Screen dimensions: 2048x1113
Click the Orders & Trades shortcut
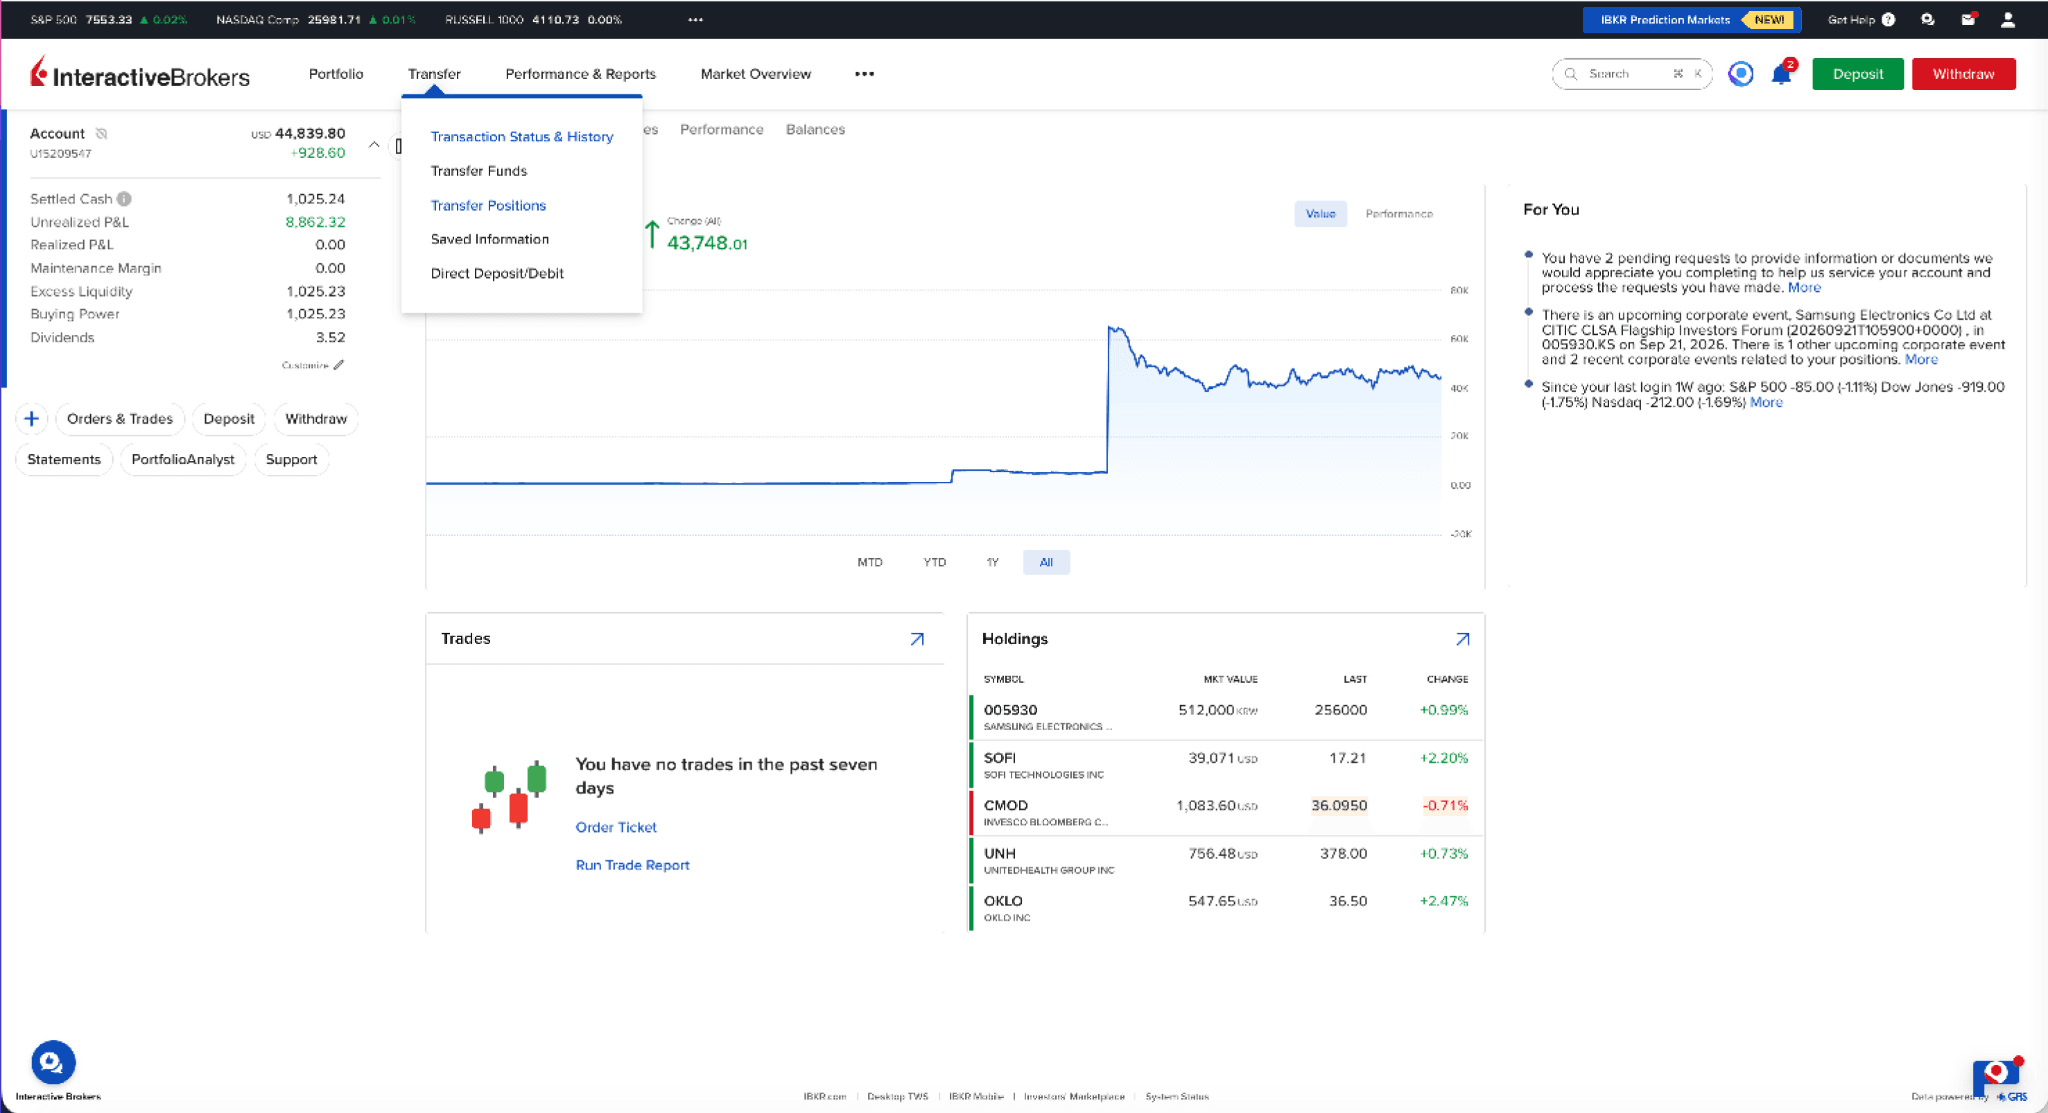(120, 419)
